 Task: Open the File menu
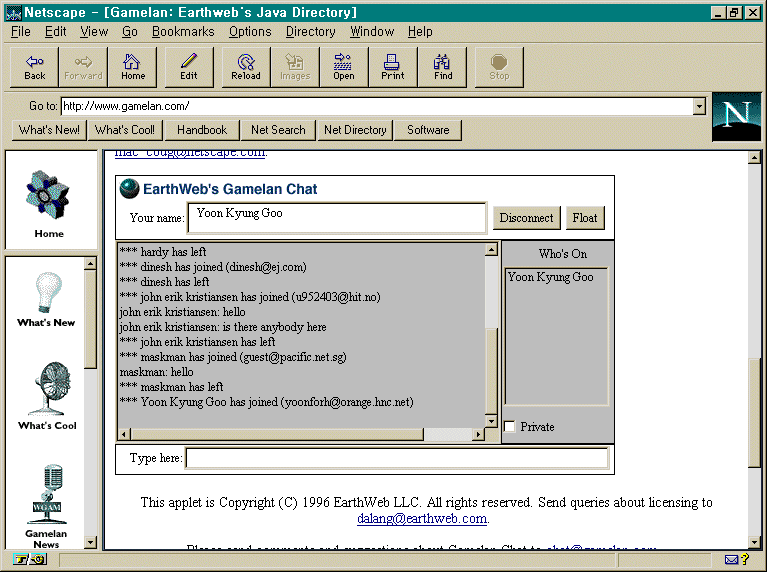tap(21, 32)
